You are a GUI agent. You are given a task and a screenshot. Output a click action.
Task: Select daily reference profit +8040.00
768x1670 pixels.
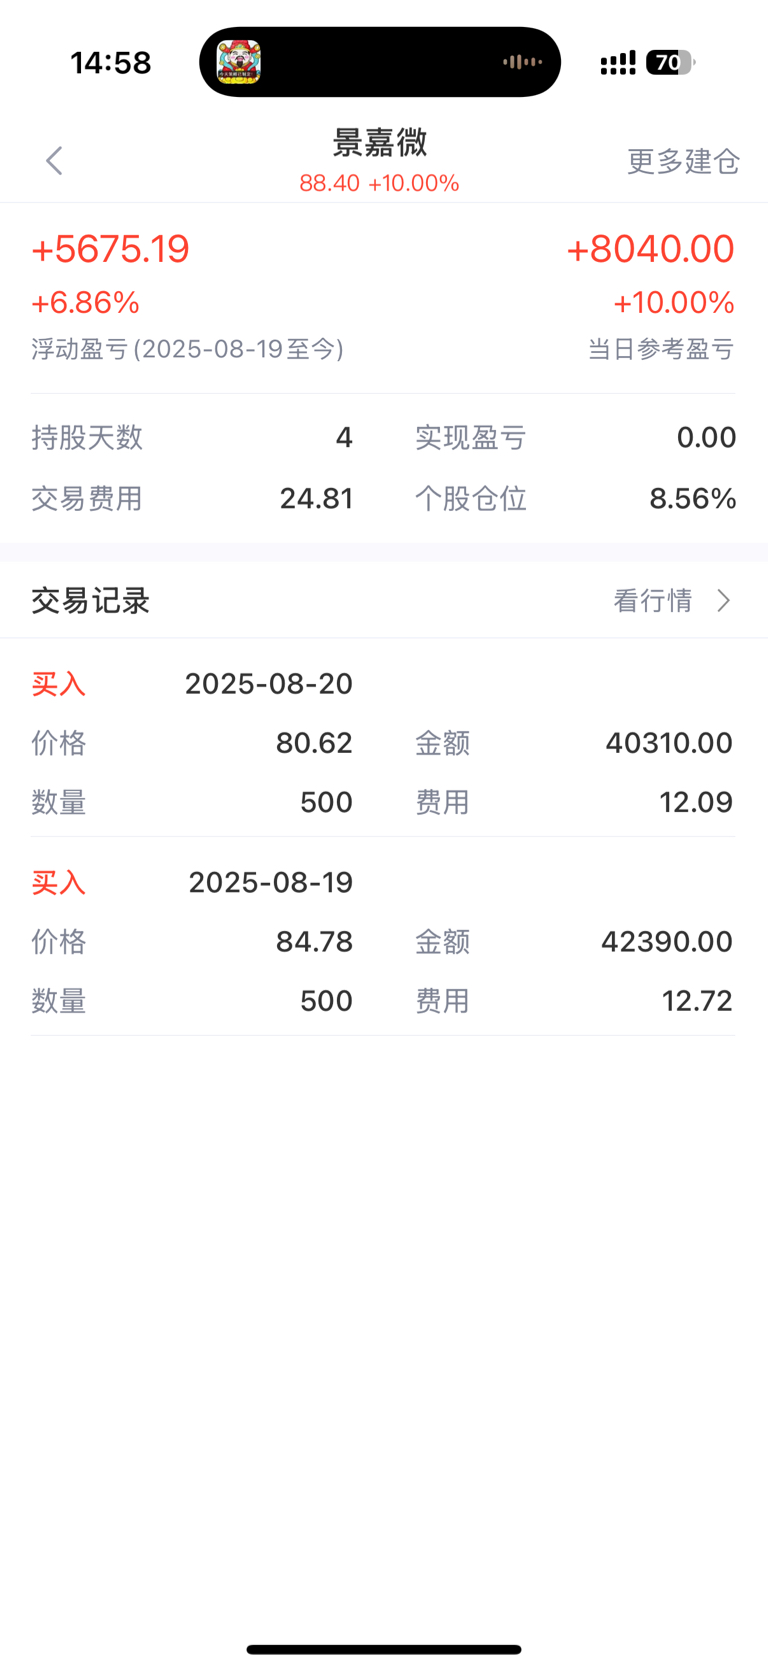650,249
